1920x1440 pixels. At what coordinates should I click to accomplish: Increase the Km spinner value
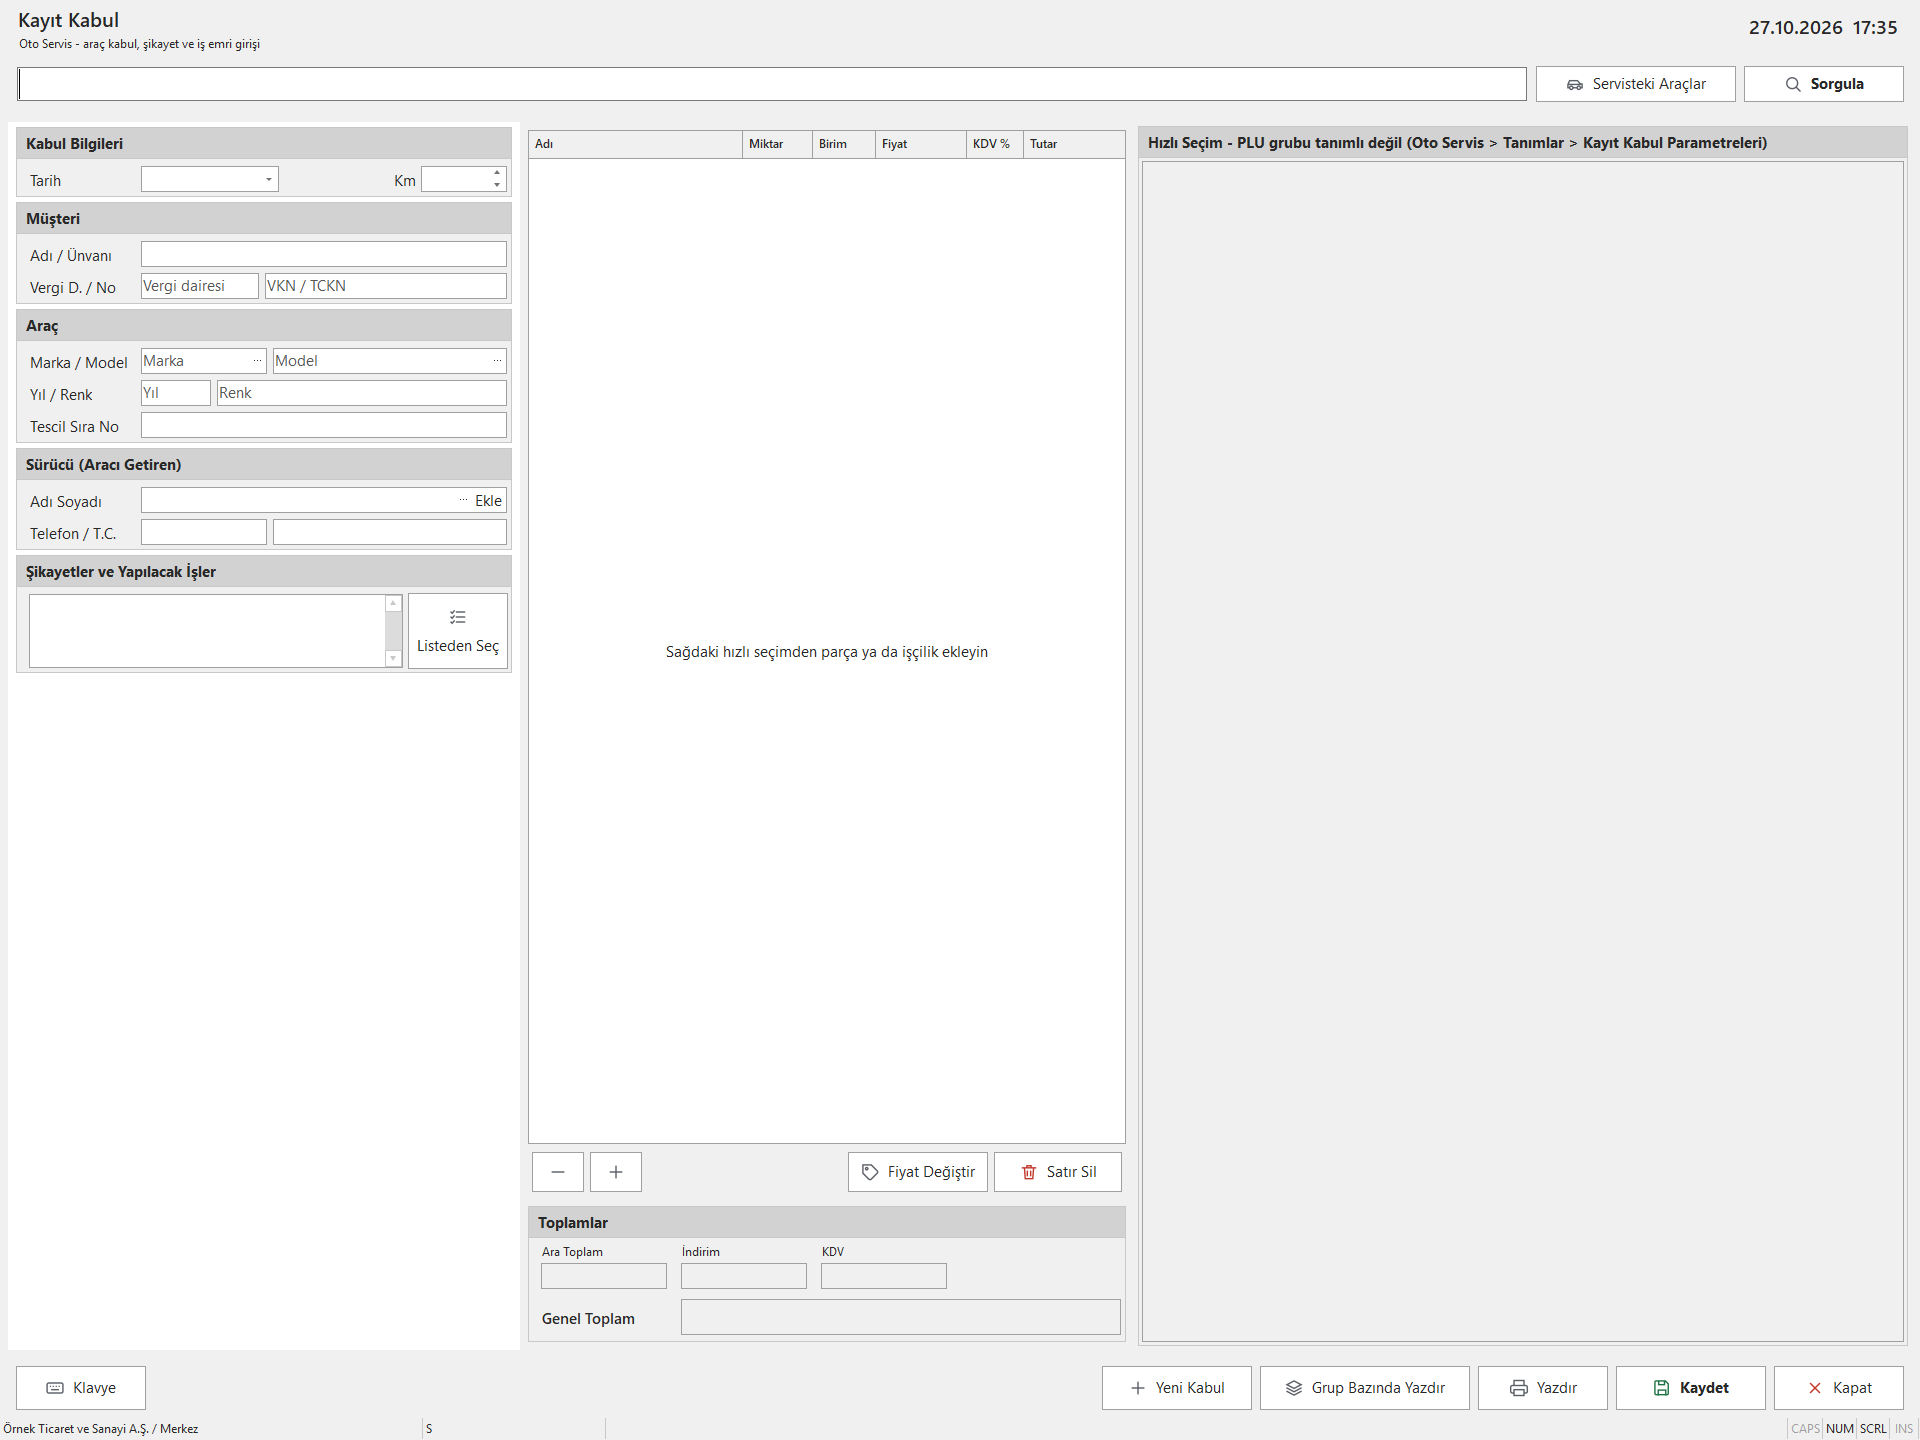coord(497,174)
